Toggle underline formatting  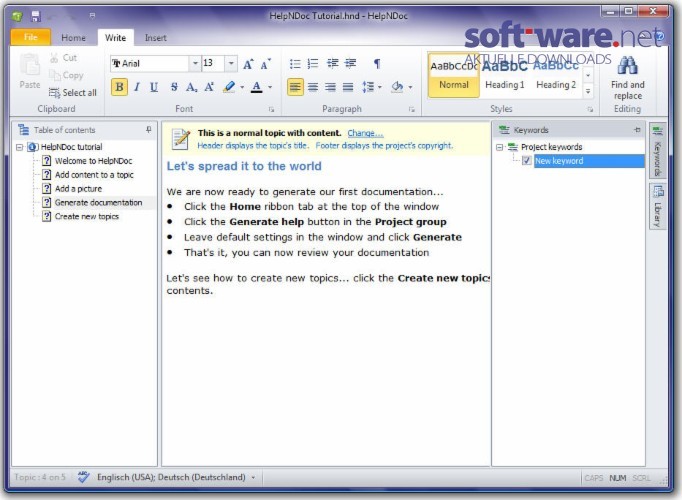(x=154, y=87)
